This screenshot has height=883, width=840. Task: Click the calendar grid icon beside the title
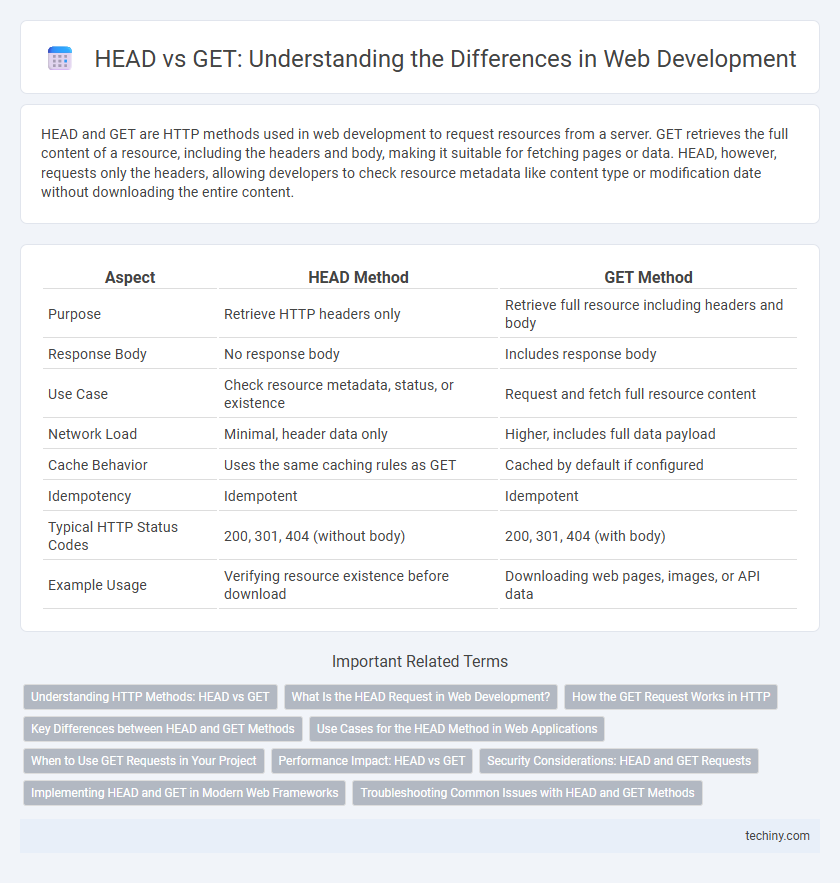pos(60,59)
